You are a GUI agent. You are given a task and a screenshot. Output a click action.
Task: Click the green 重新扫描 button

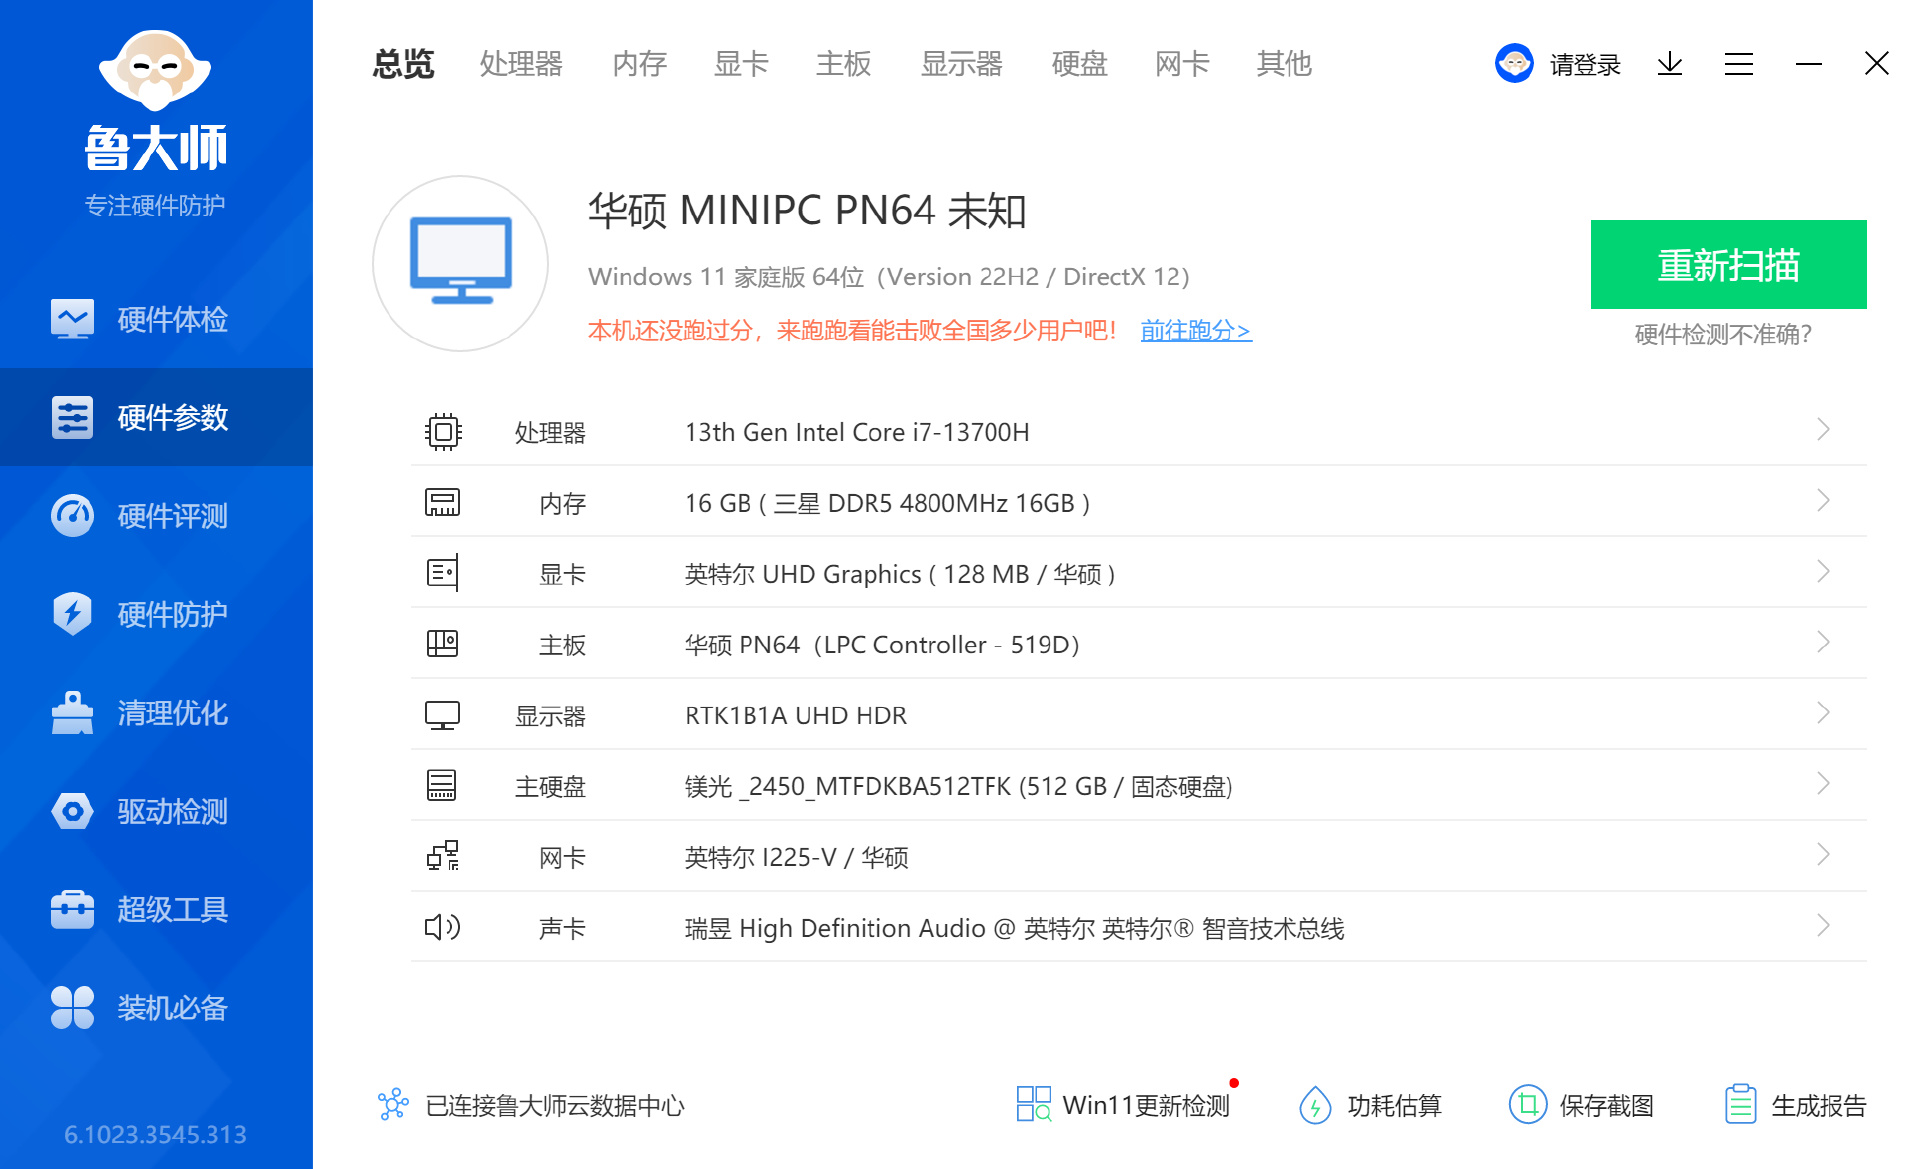coord(1728,265)
